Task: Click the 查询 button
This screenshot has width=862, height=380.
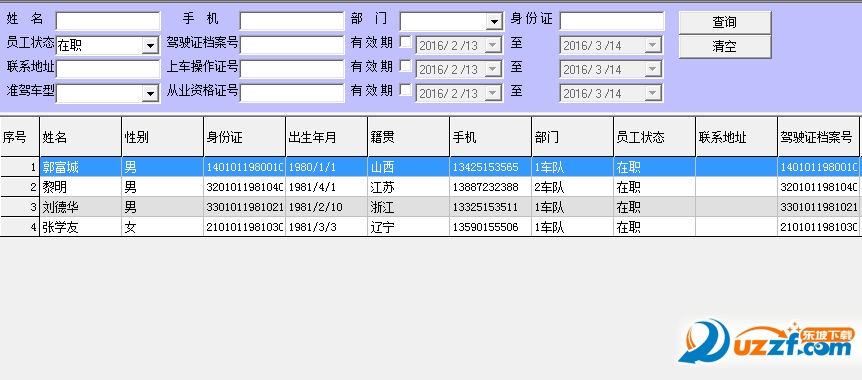Action: pos(725,22)
